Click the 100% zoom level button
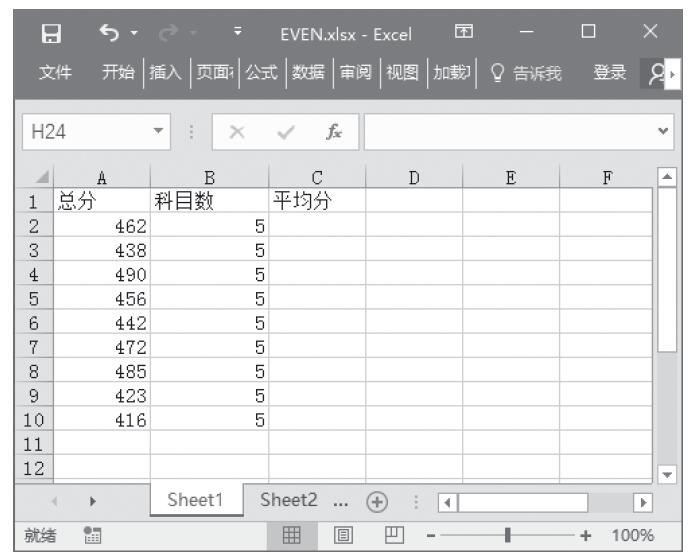 (x=632, y=536)
